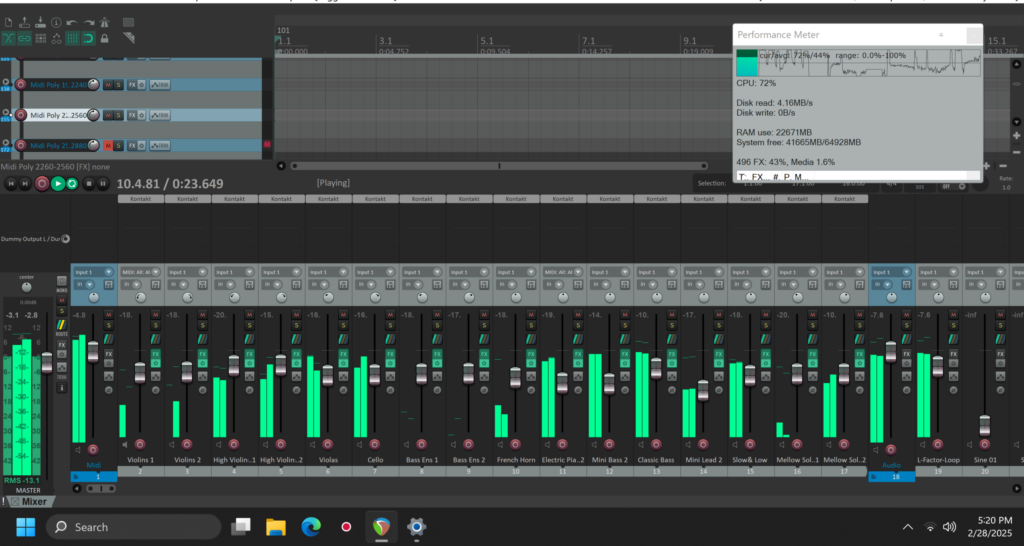Select channel number 12 strip for Mini Bass 2
Screen dimensions: 1024x546
[x=609, y=471]
